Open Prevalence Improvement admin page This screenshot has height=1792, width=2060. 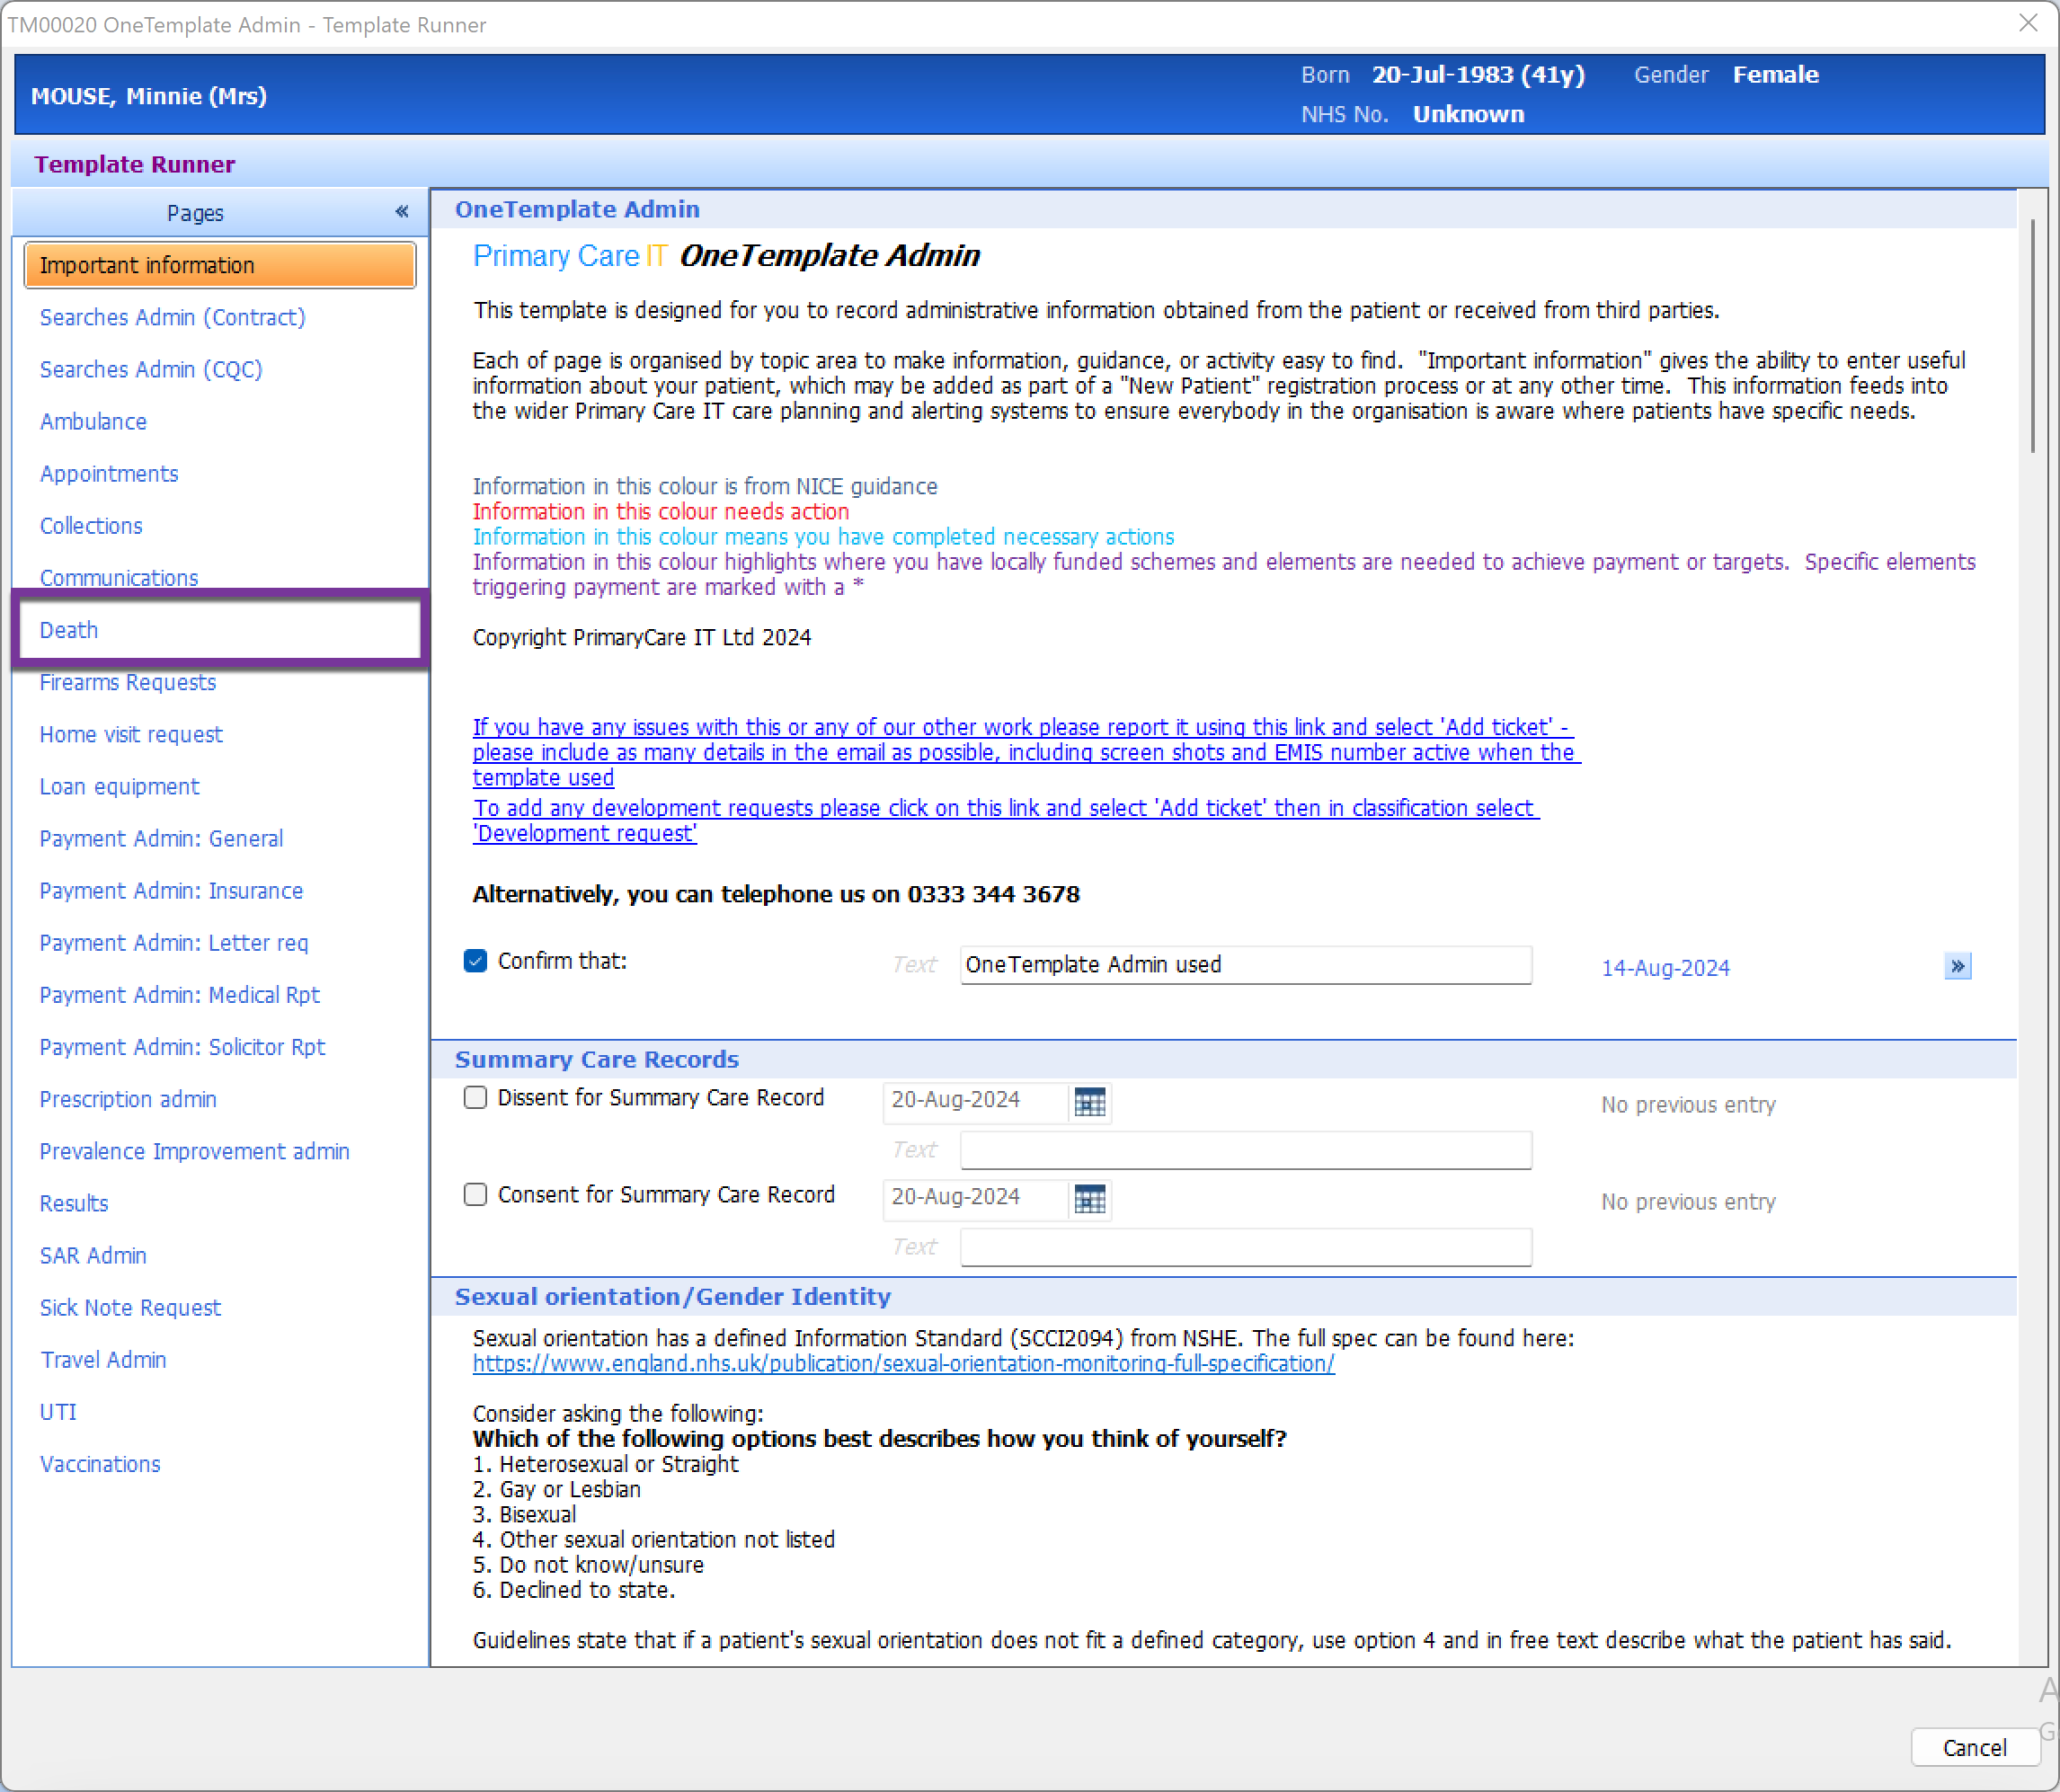[194, 1152]
